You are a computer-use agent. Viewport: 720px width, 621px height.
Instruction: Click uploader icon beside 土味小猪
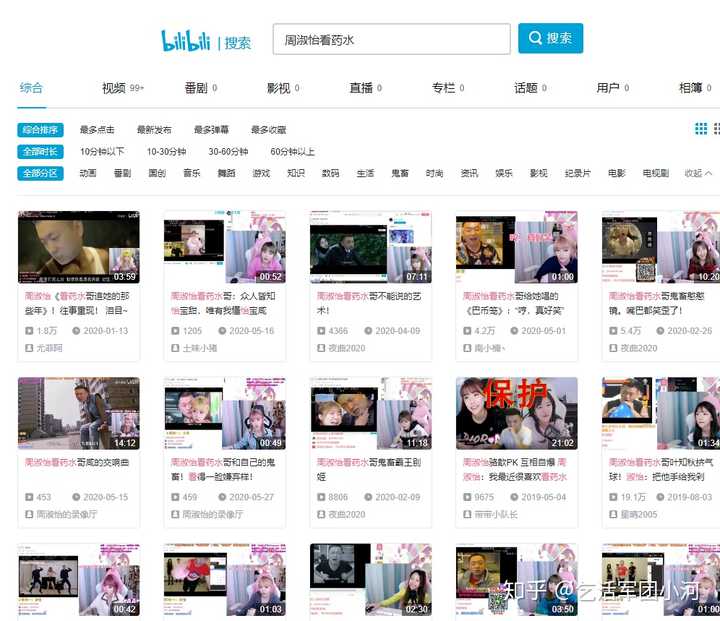(x=175, y=348)
